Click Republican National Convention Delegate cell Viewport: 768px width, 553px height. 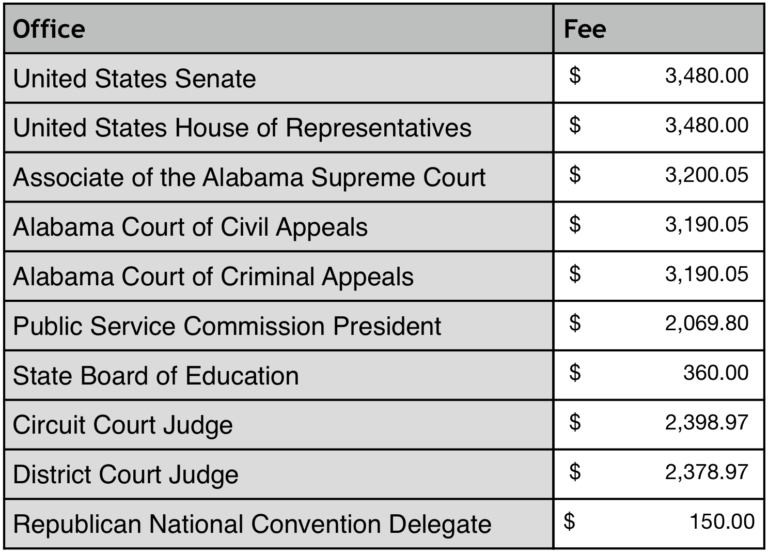[252, 524]
